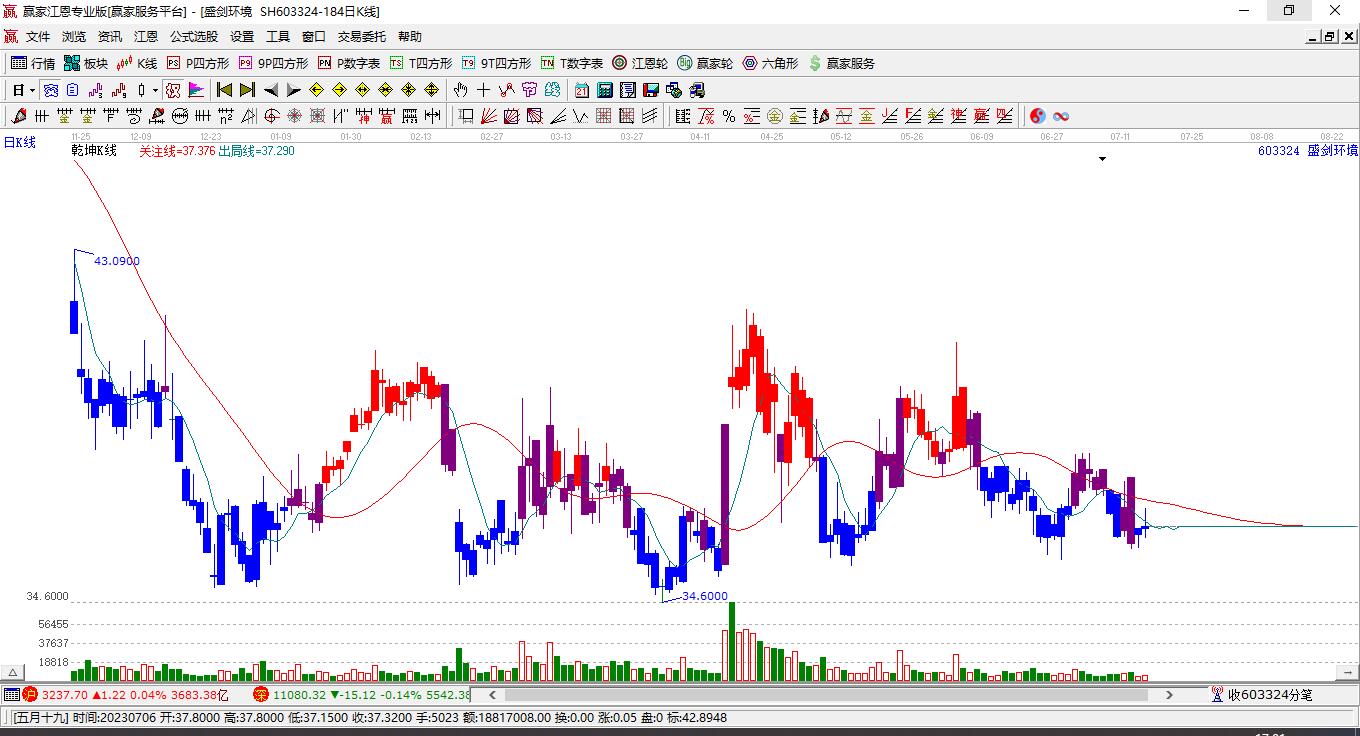Click the colorful flag icon in toolbar

click(197, 90)
